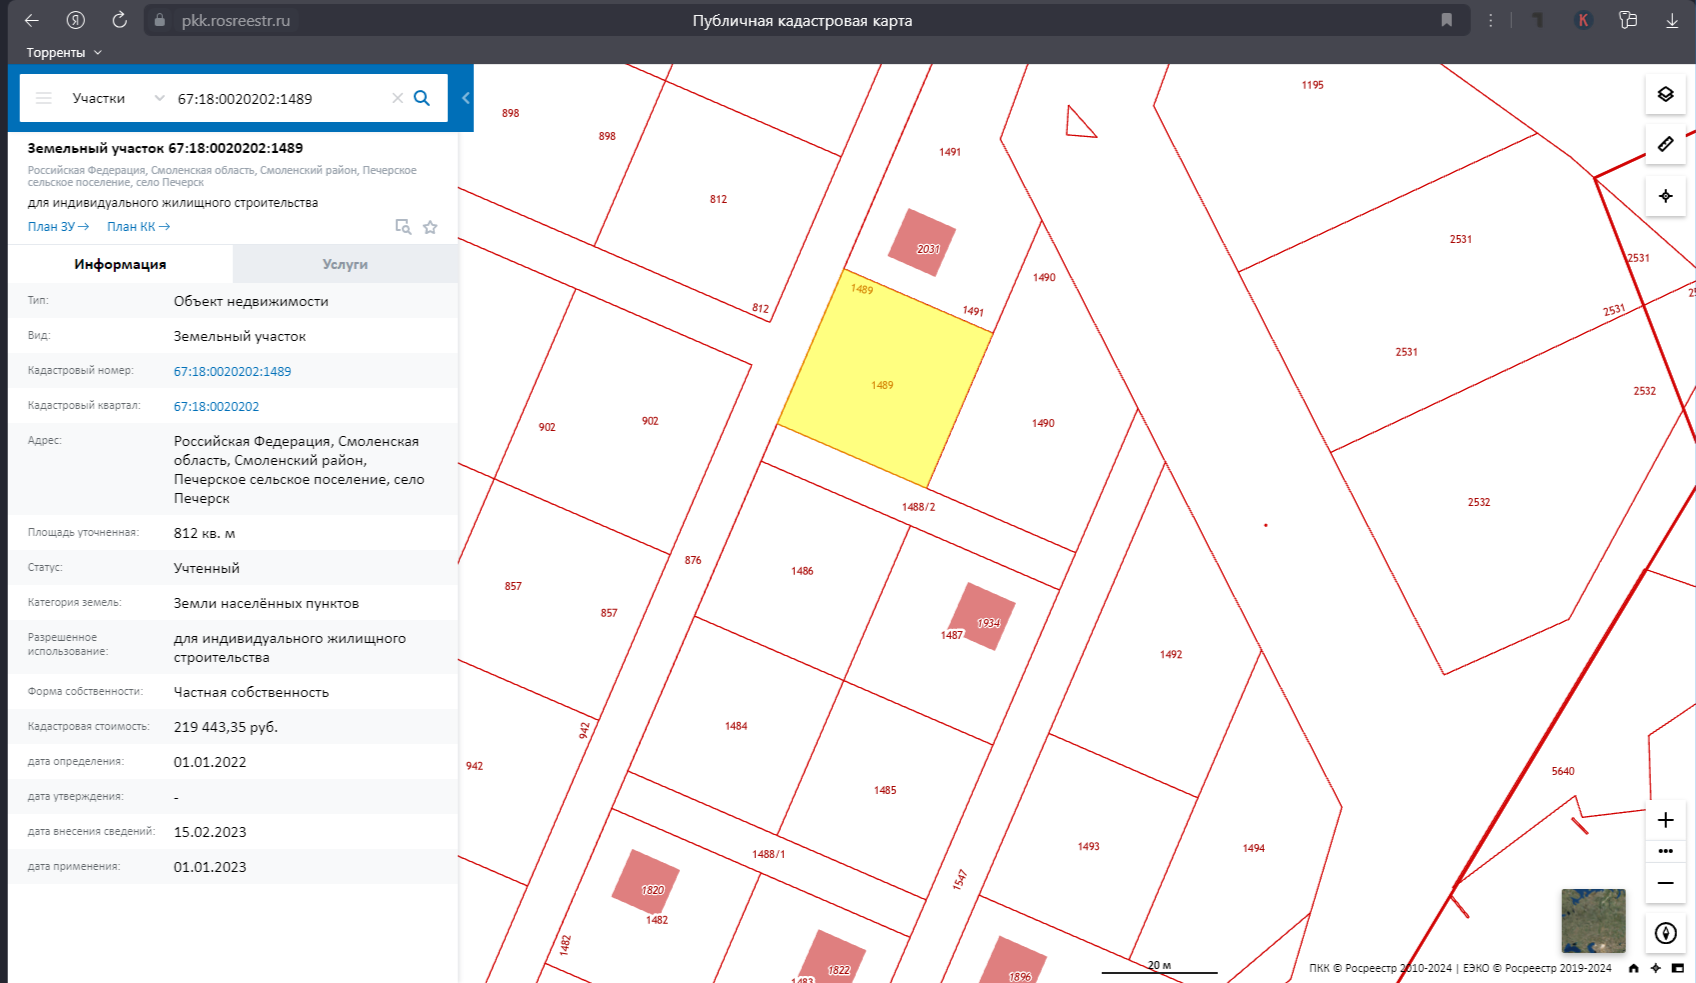Click the date value 15.02.2023
This screenshot has height=983, width=1696.
click(210, 832)
